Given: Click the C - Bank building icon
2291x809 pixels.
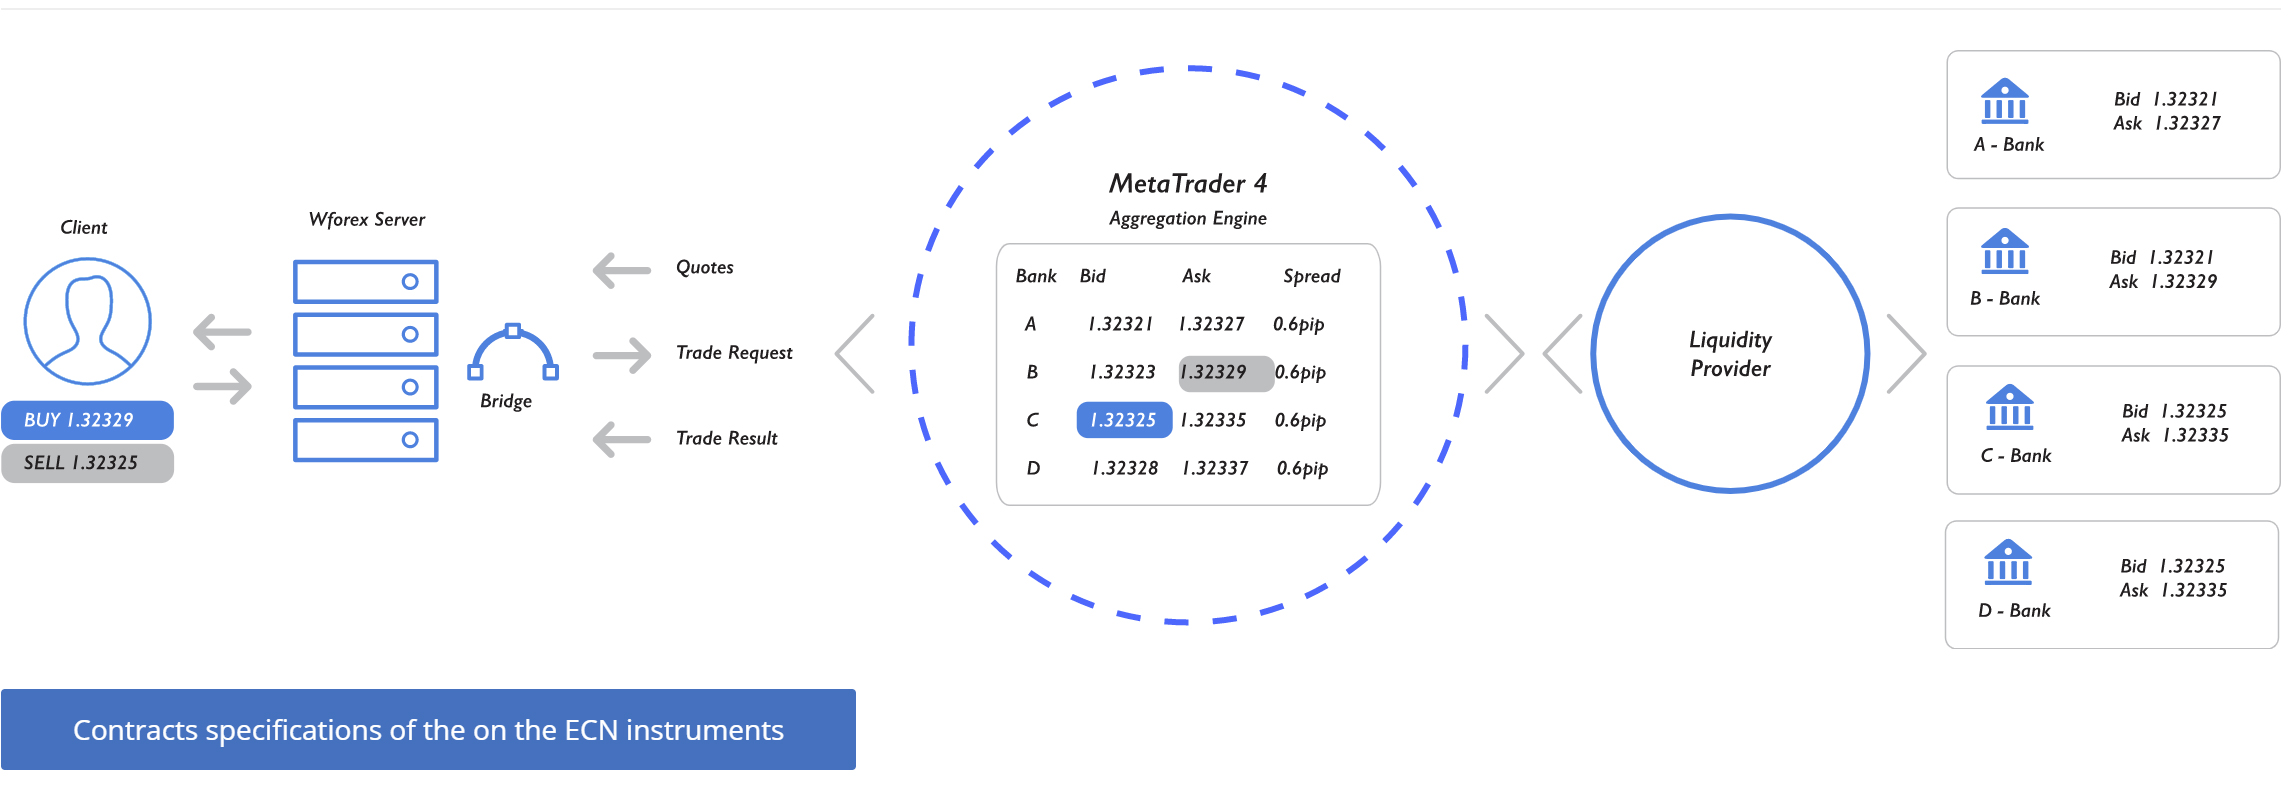Looking at the screenshot, I should pyautogui.click(x=2010, y=407).
